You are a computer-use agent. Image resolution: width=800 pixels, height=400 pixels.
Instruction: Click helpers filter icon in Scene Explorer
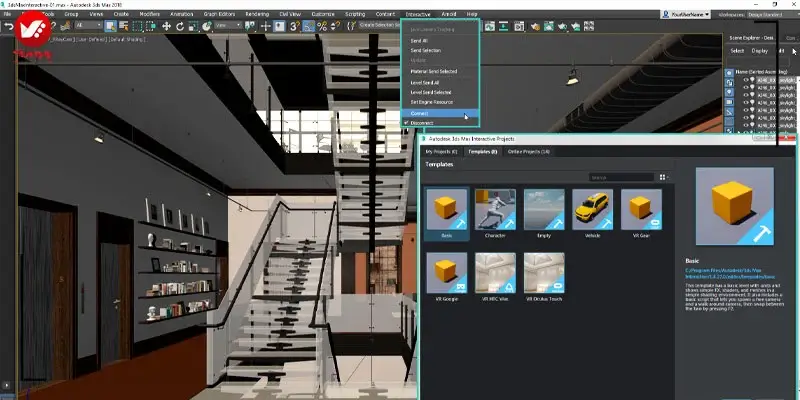point(729,111)
